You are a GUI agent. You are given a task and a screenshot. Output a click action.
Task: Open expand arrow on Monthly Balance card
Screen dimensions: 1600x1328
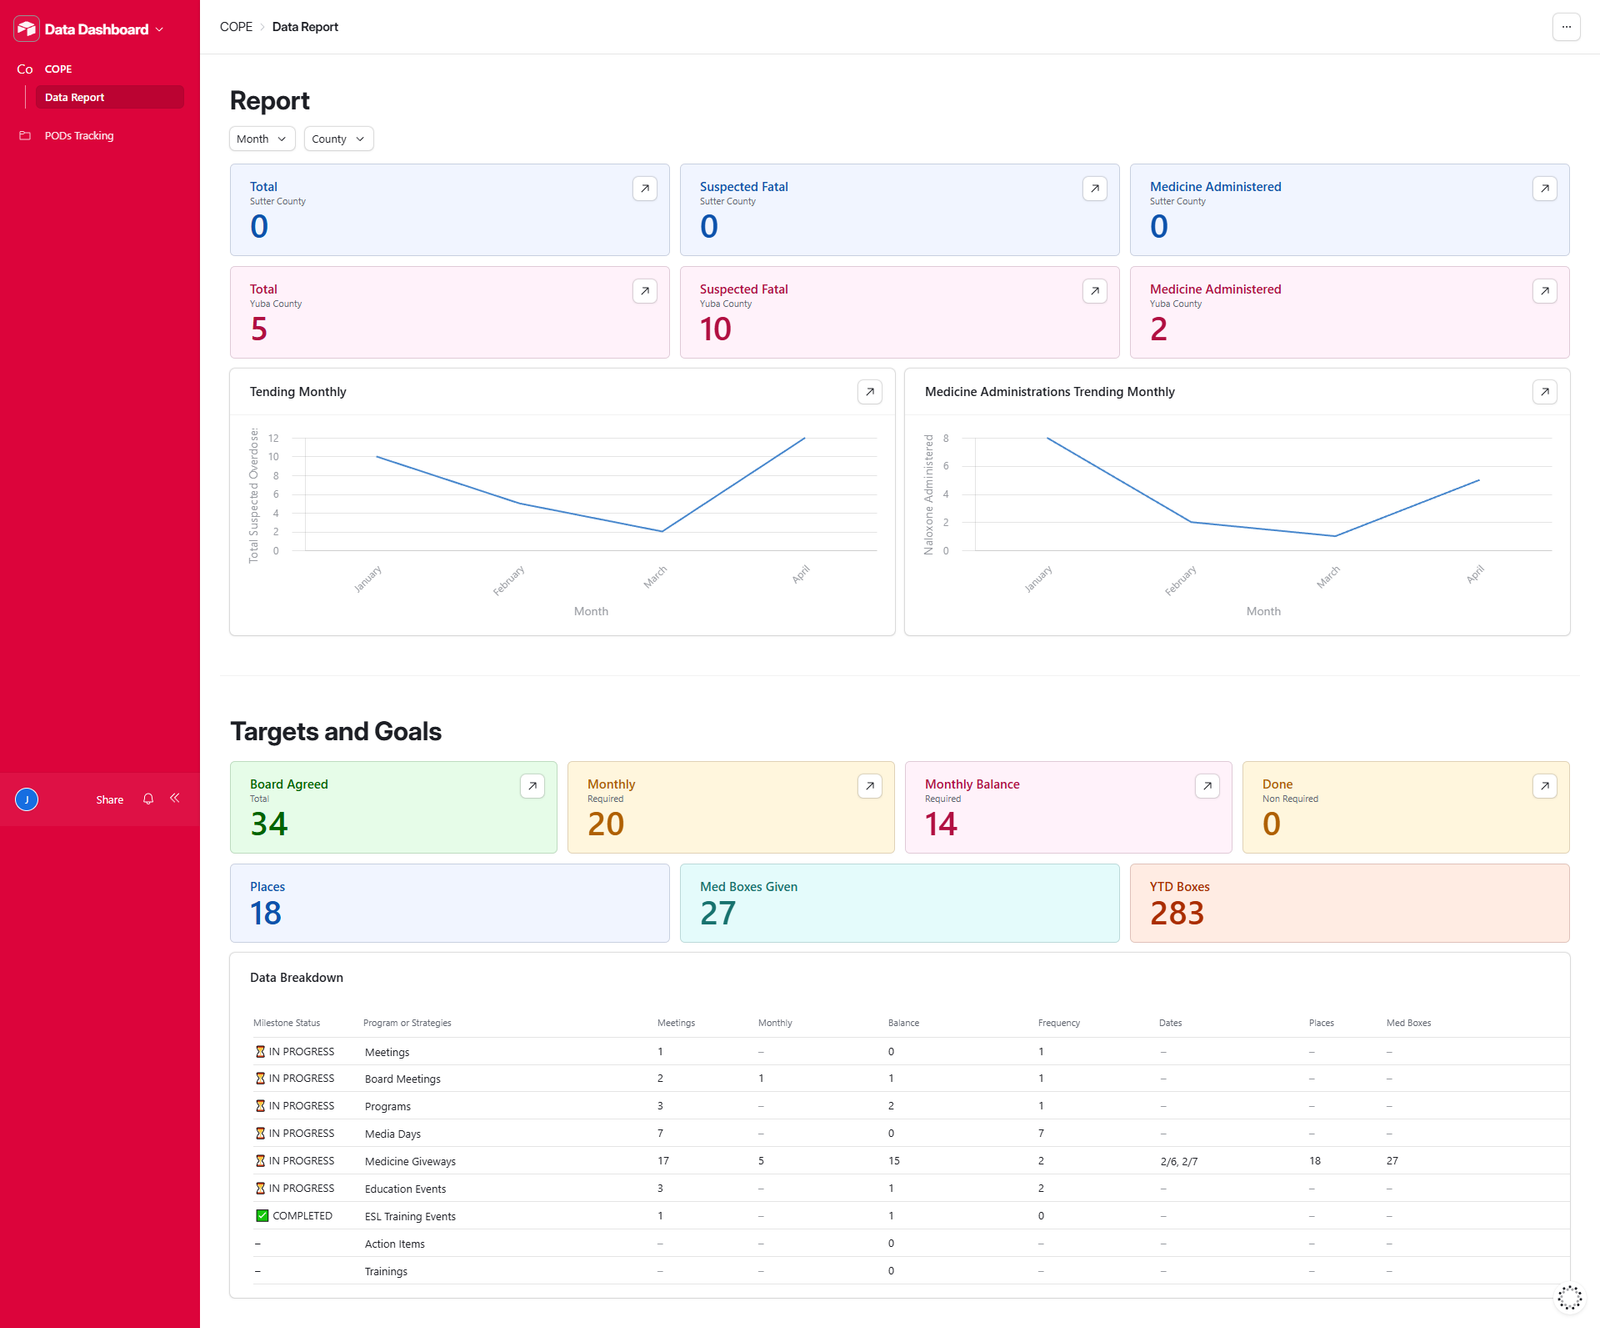coord(1208,786)
